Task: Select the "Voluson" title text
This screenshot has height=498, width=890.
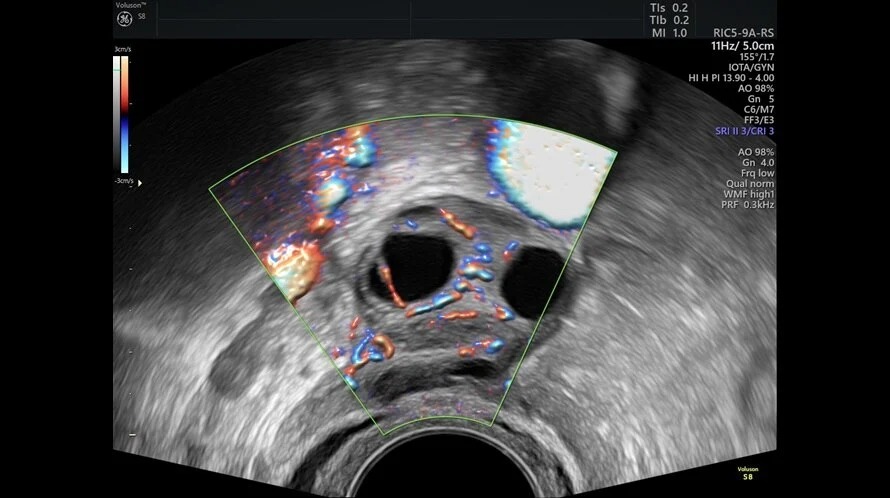Action: 131,5
